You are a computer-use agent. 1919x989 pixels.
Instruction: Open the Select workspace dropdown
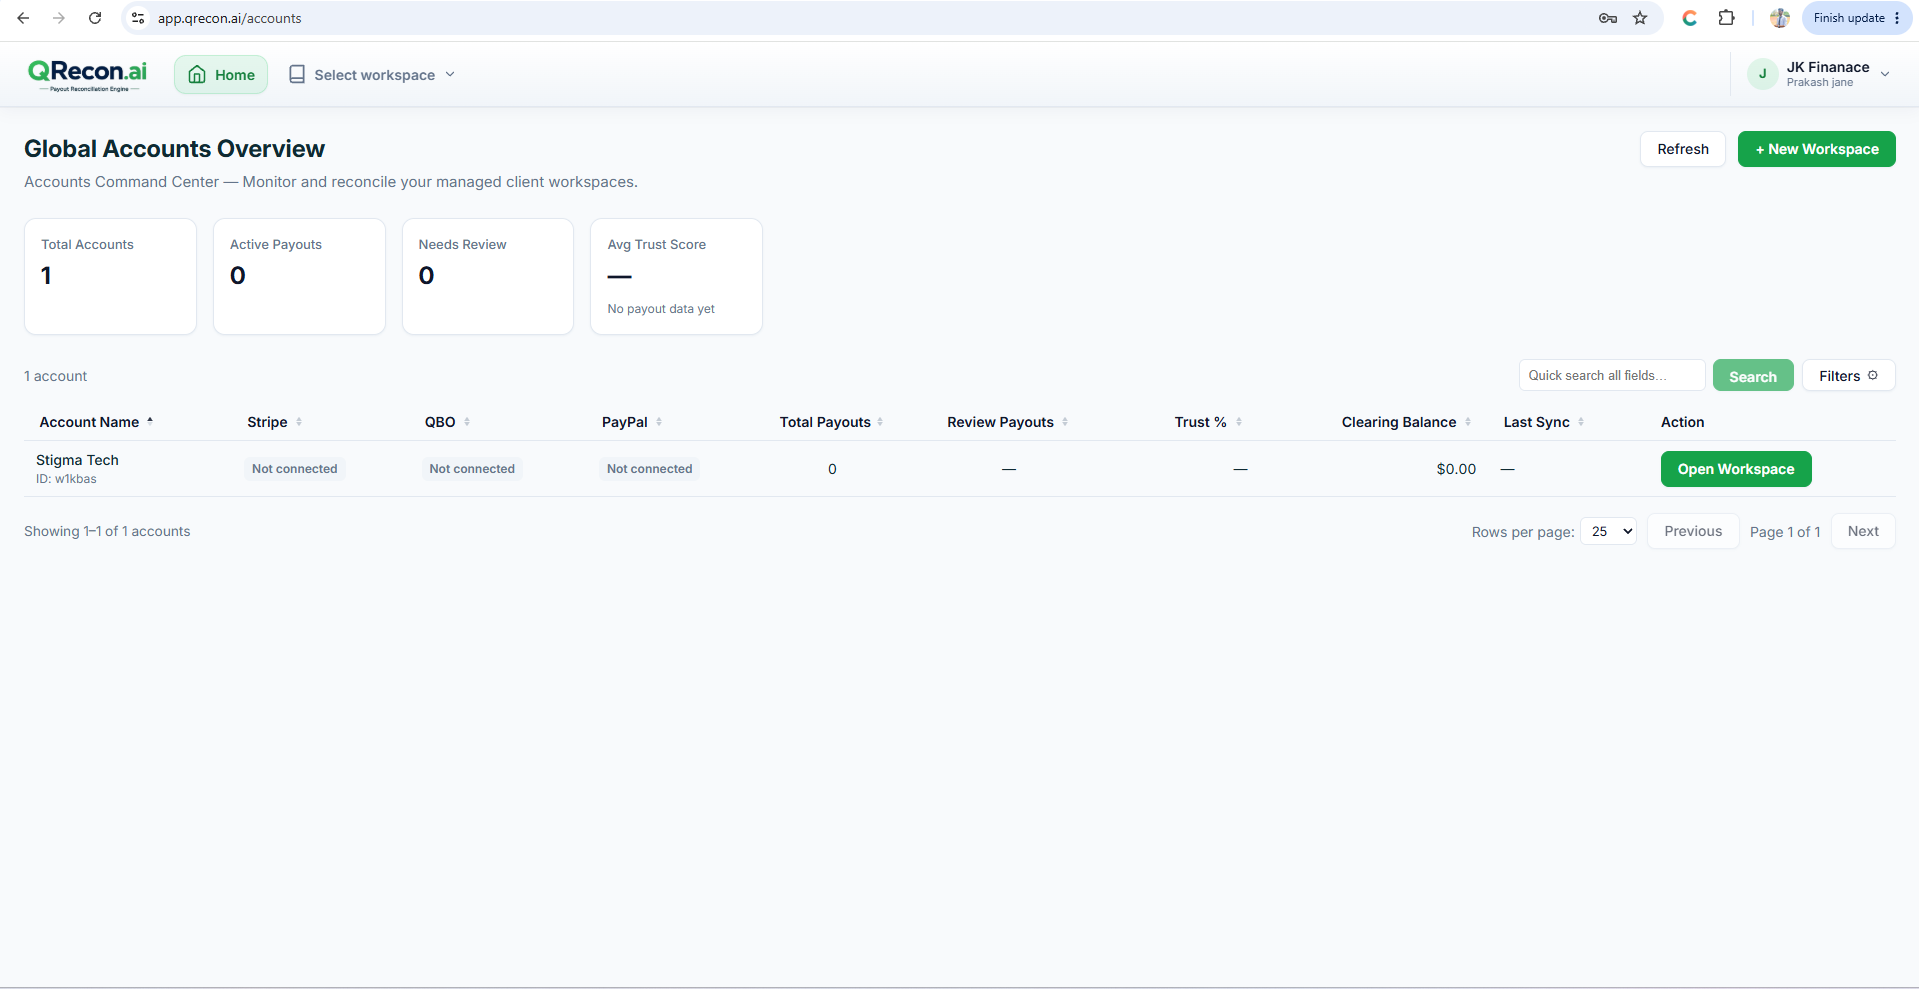click(x=372, y=75)
